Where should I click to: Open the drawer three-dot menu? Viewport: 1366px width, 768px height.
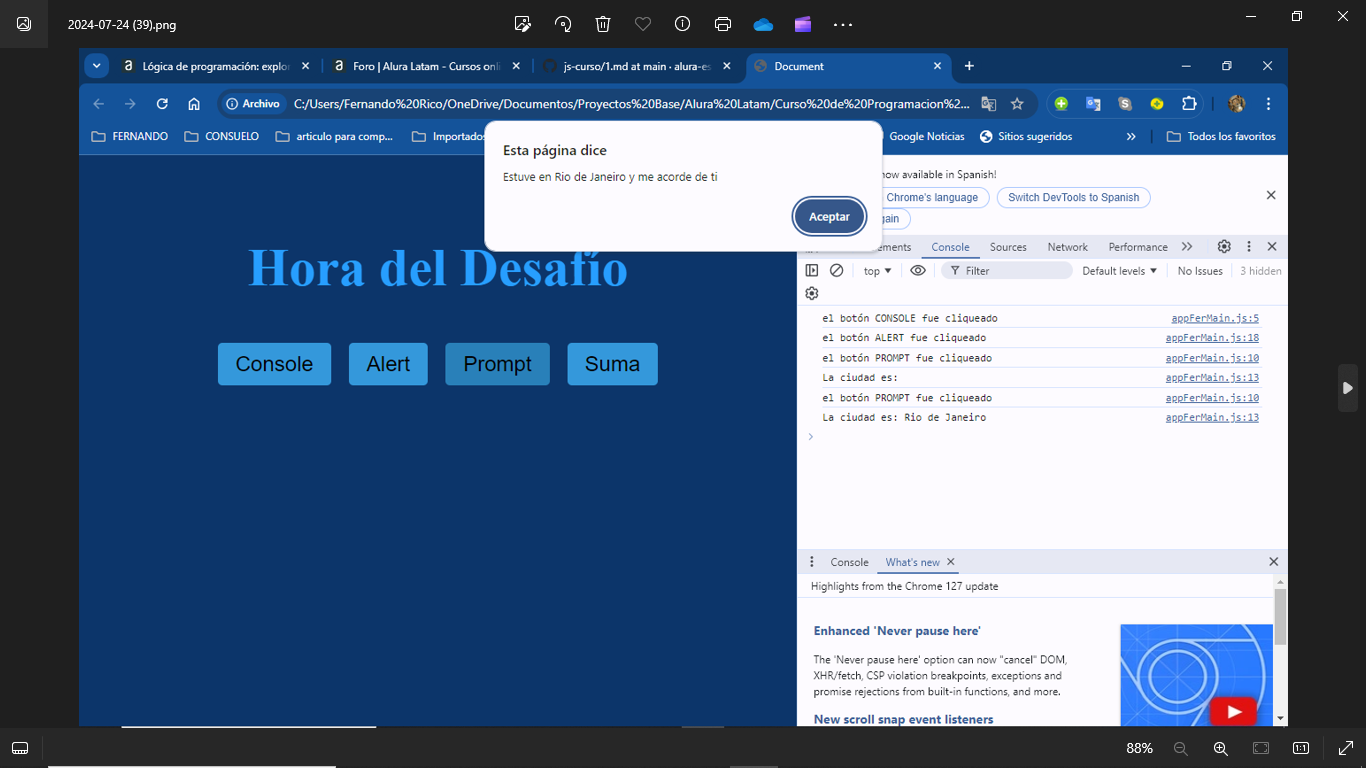pos(812,562)
